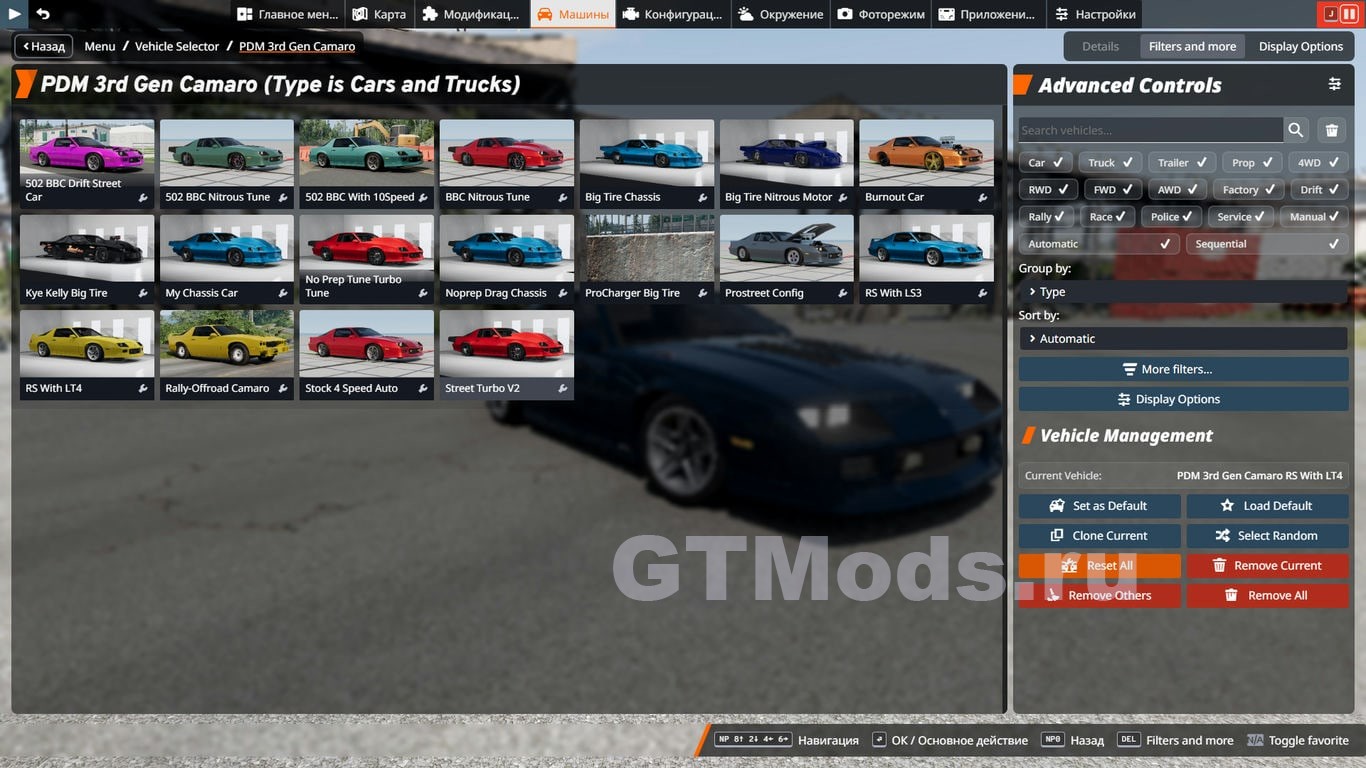
Task: Click the Remove Current button
Action: (1267, 566)
